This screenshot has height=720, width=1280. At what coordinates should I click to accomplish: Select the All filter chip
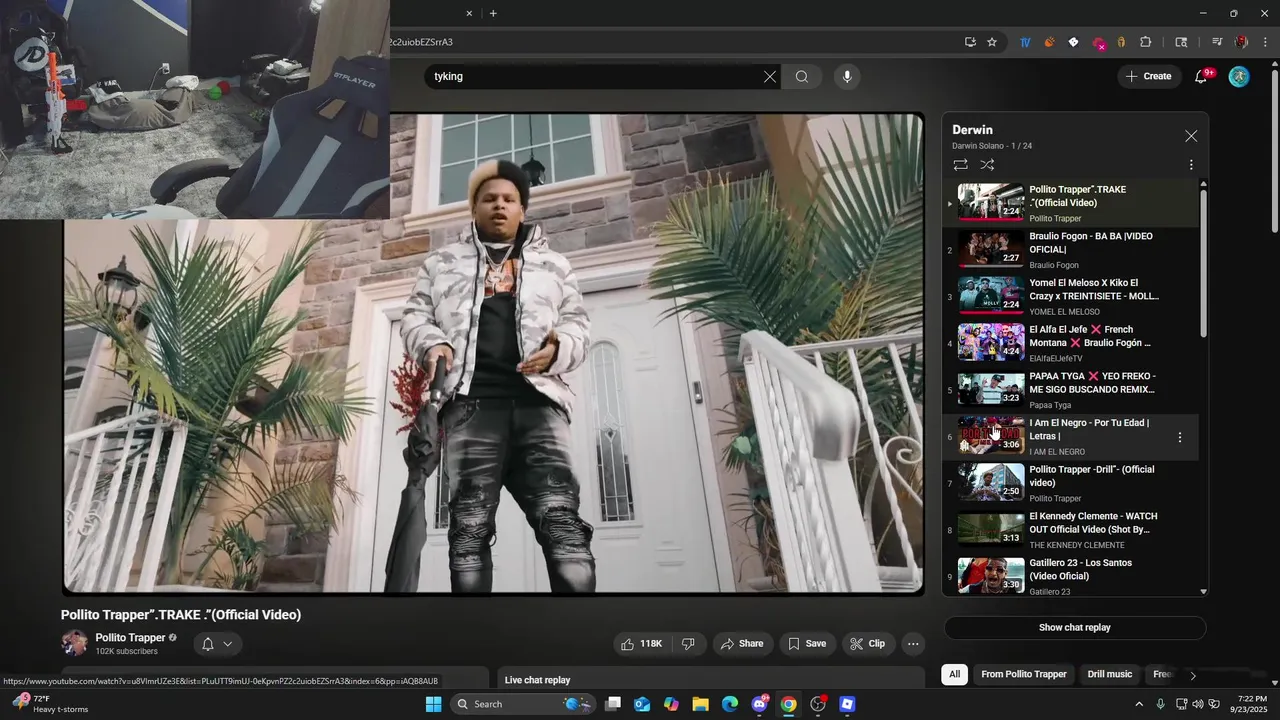tap(955, 674)
